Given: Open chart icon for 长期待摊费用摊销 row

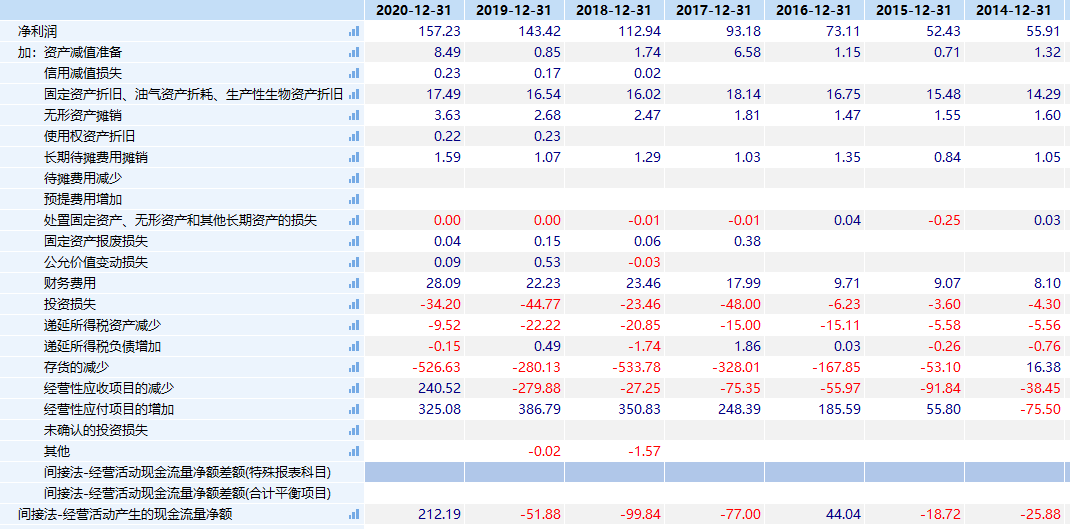Looking at the screenshot, I should pos(354,157).
